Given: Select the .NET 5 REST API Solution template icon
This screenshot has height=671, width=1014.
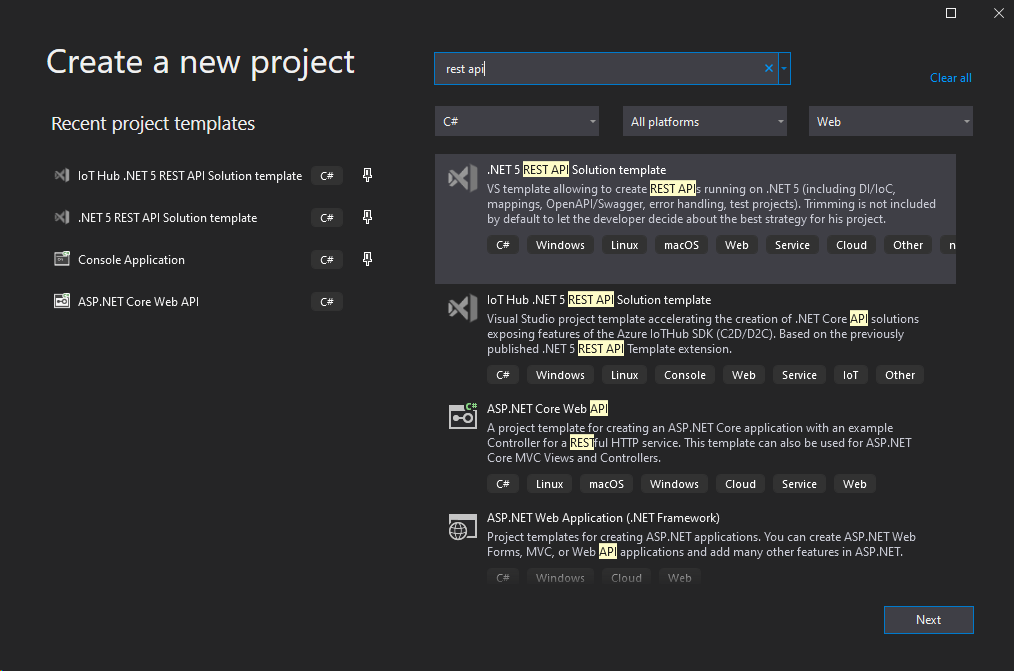Looking at the screenshot, I should (x=462, y=178).
